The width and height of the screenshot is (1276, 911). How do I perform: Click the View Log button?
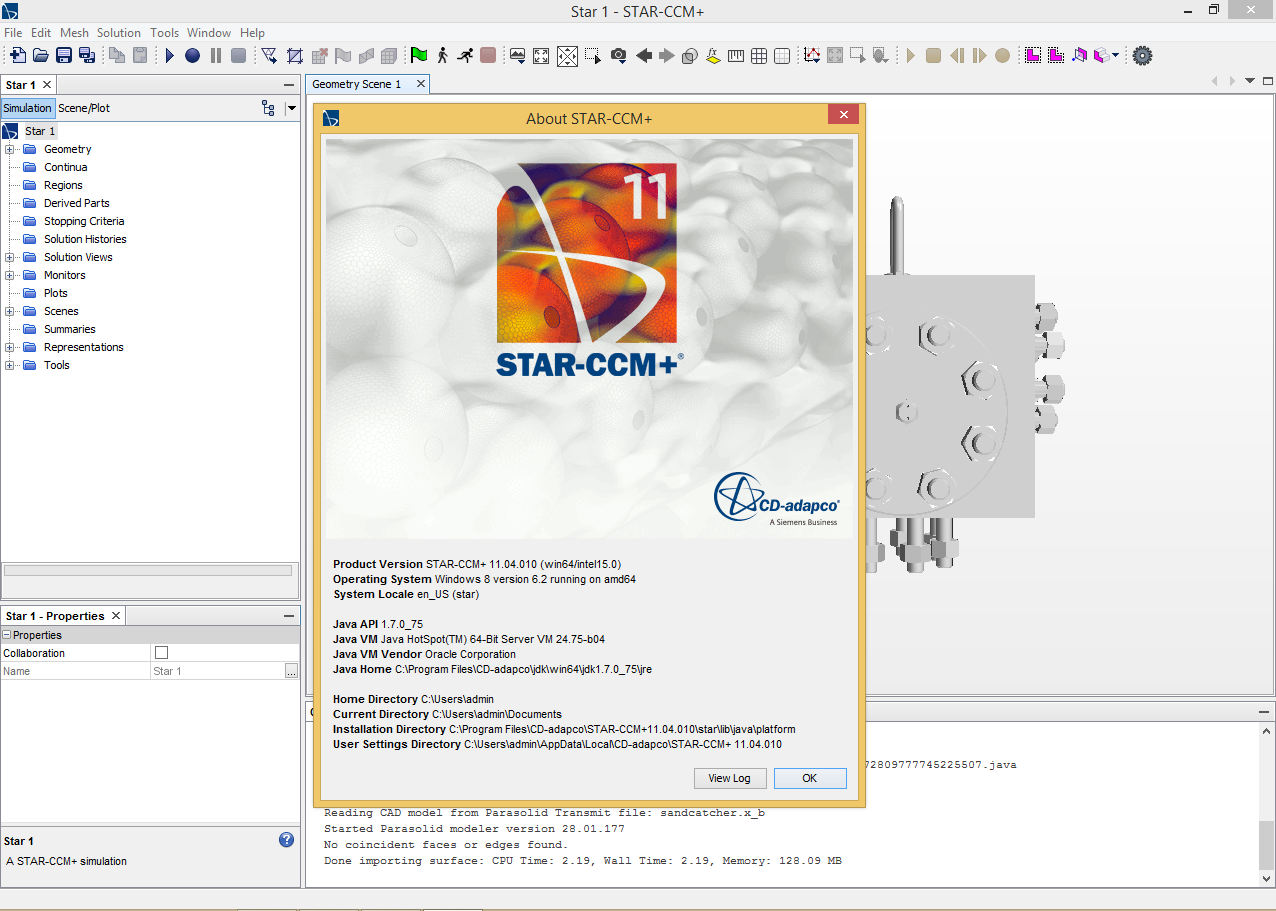click(730, 778)
